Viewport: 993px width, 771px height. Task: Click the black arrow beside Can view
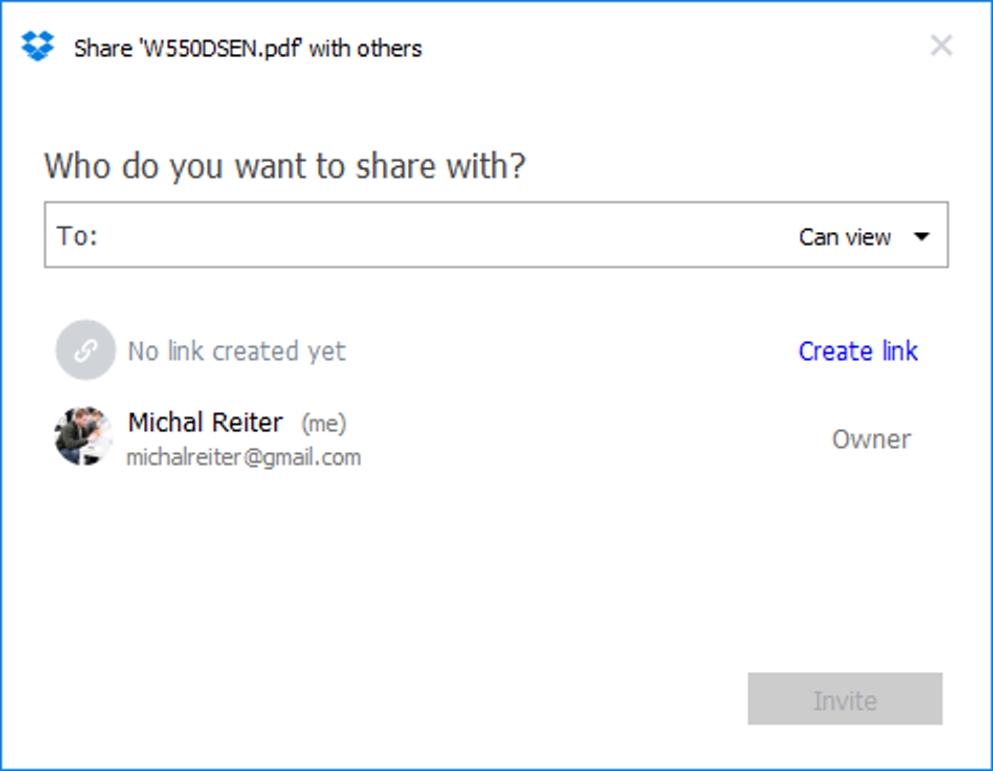coord(921,237)
